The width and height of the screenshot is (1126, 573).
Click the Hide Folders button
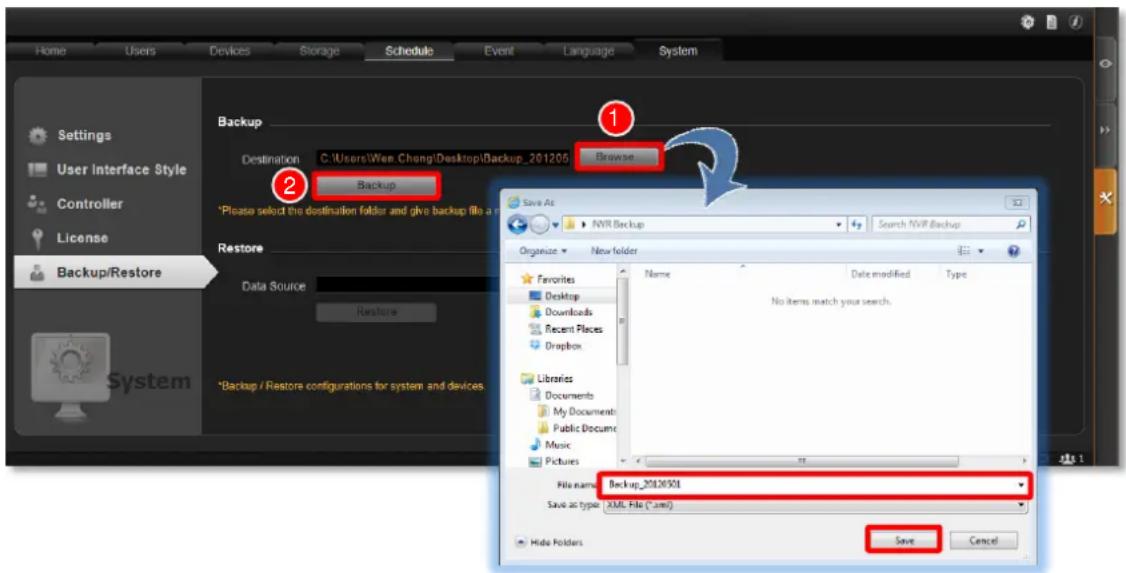(x=550, y=542)
